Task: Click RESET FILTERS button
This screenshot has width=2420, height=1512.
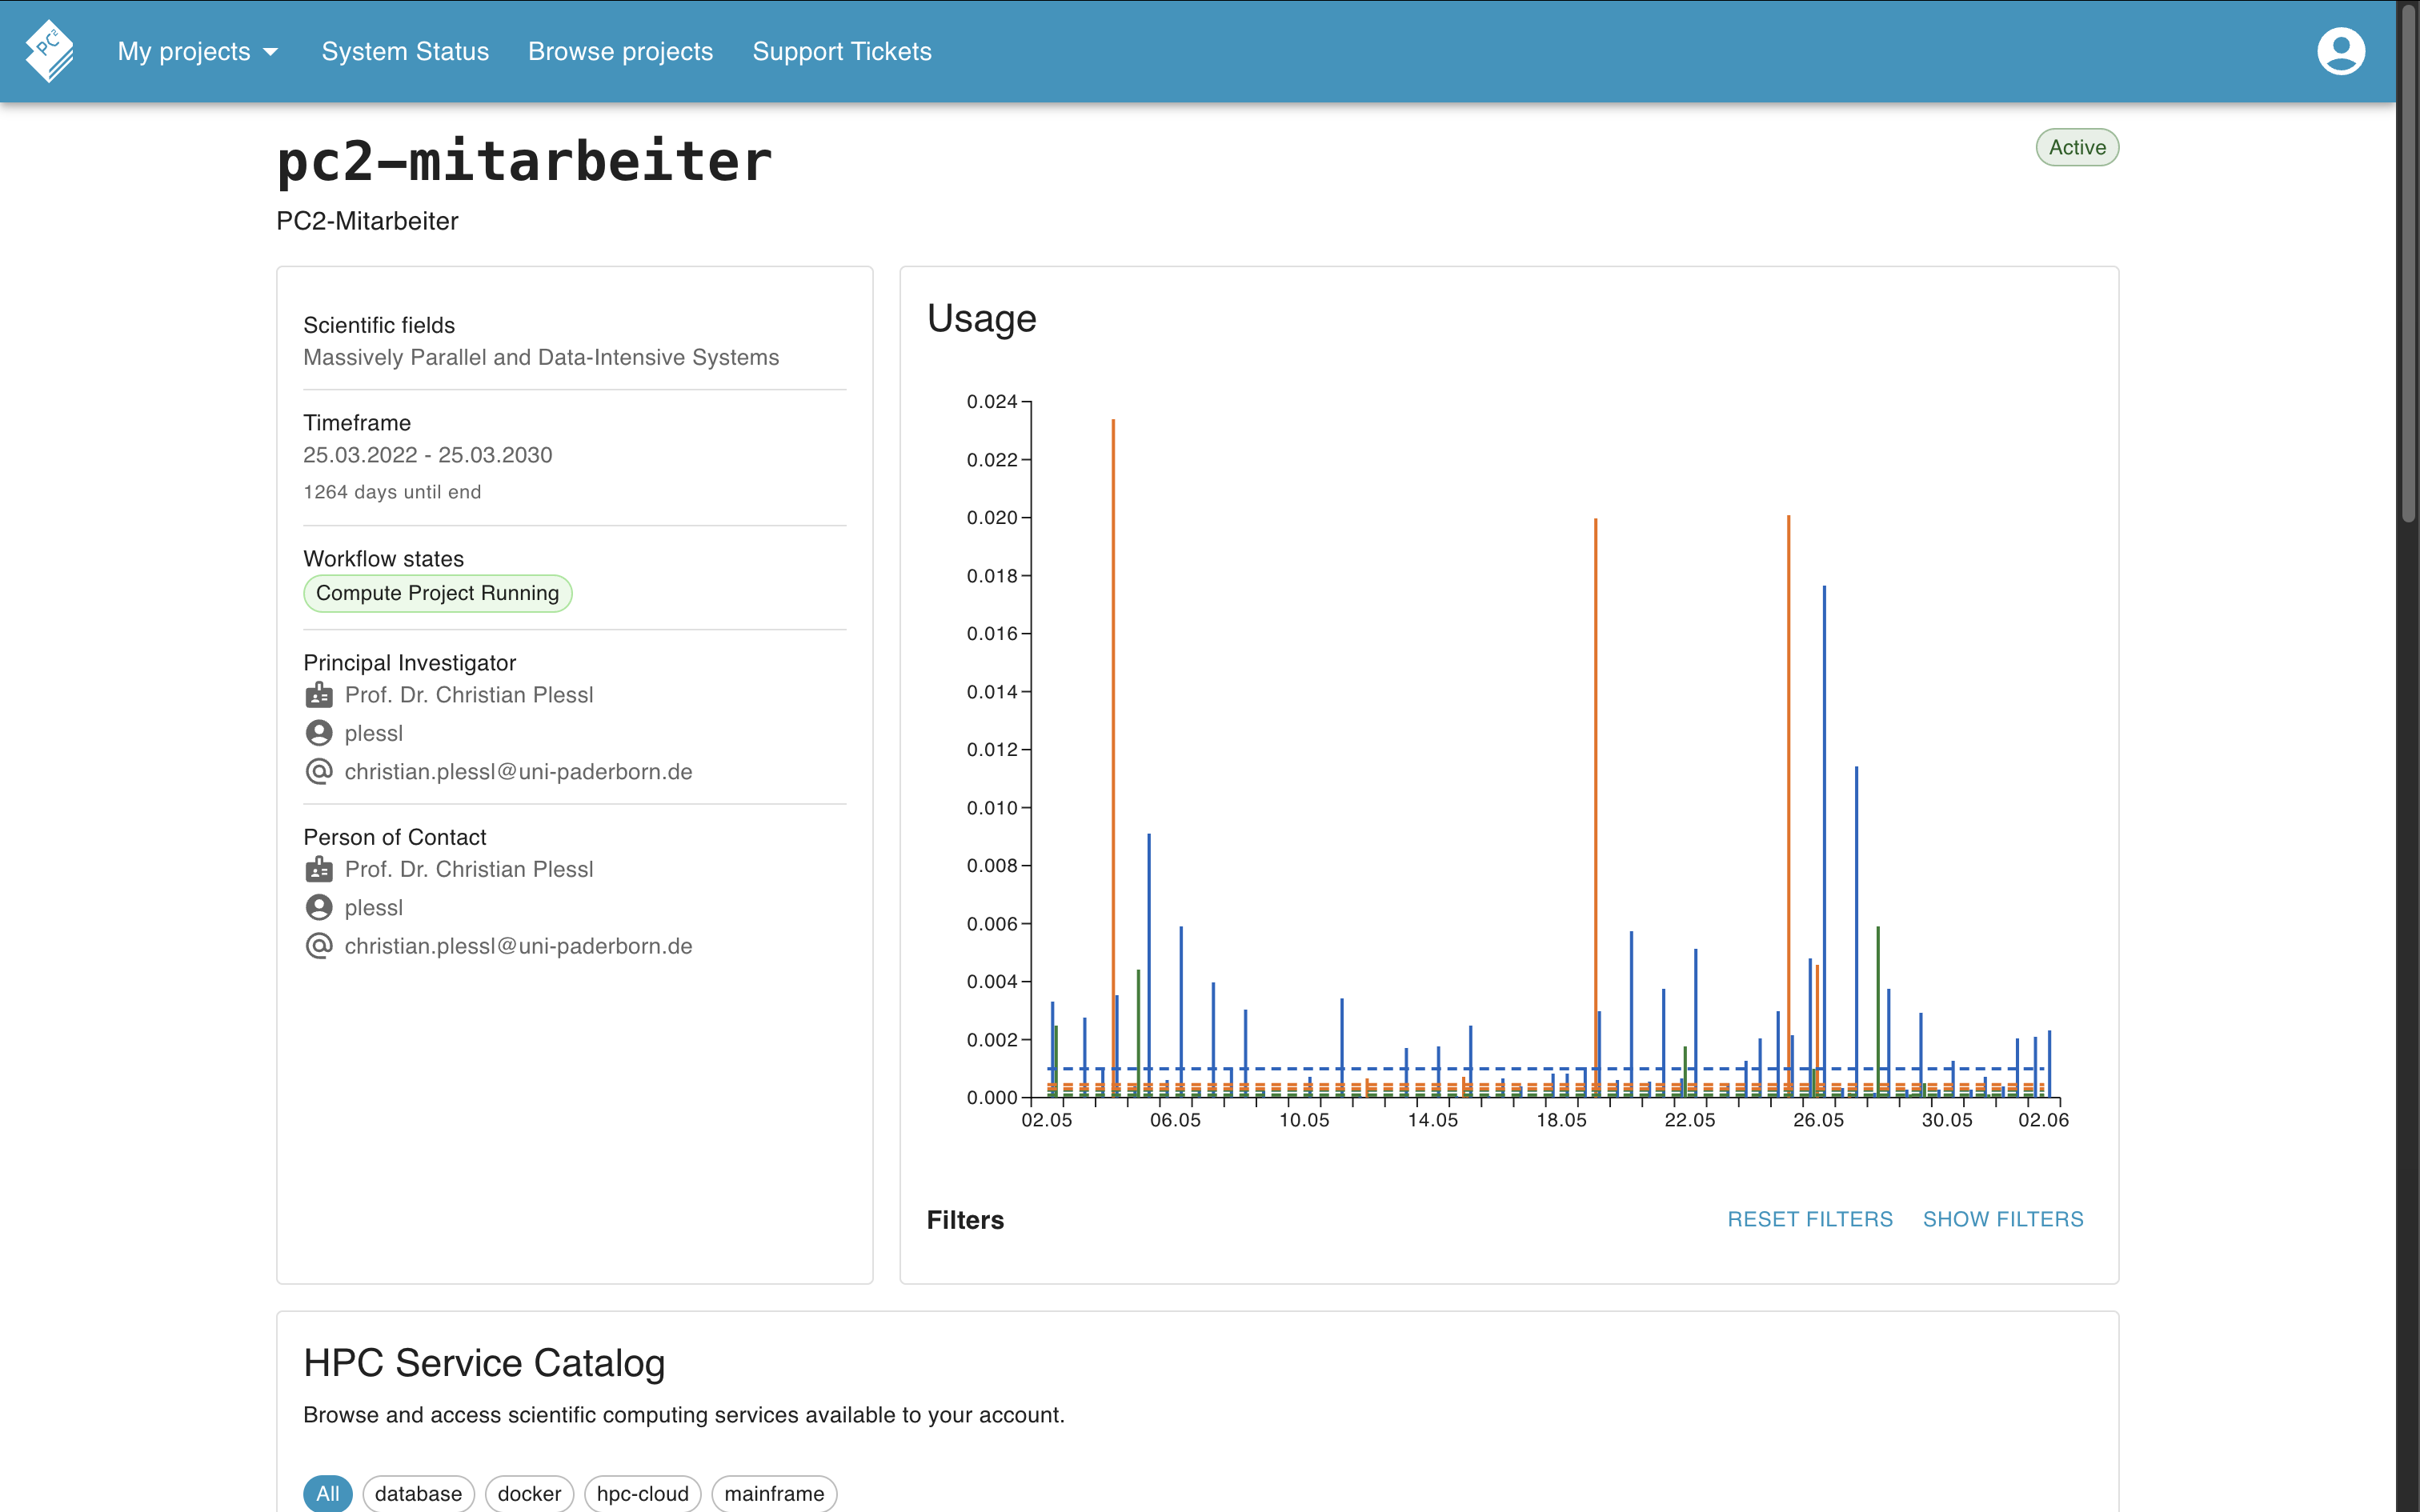Action: click(1810, 1219)
